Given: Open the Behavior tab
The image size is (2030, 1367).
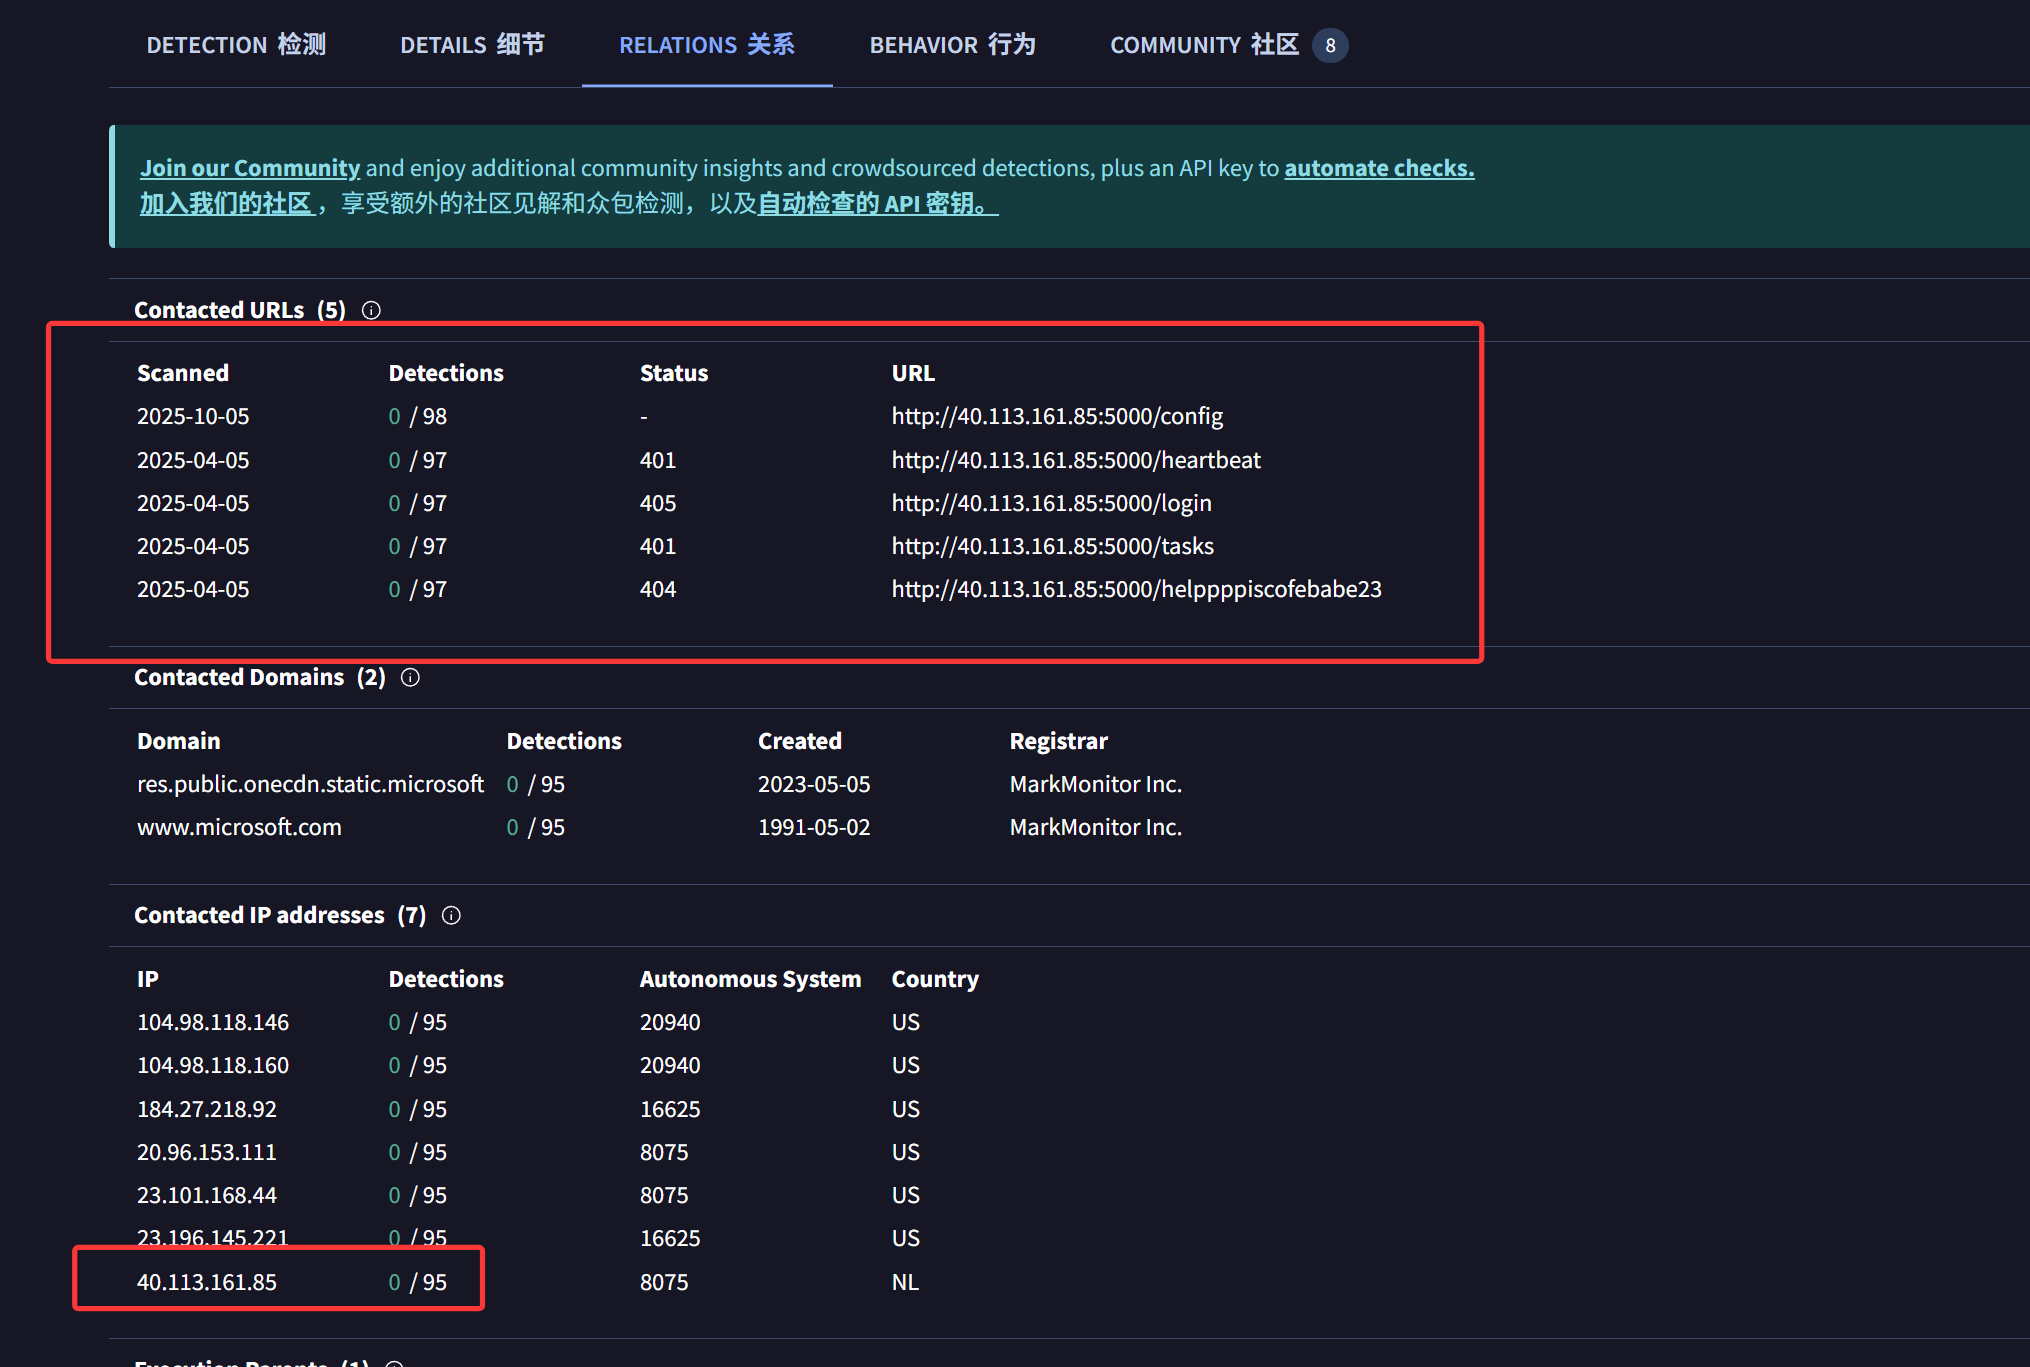Looking at the screenshot, I should tap(952, 45).
